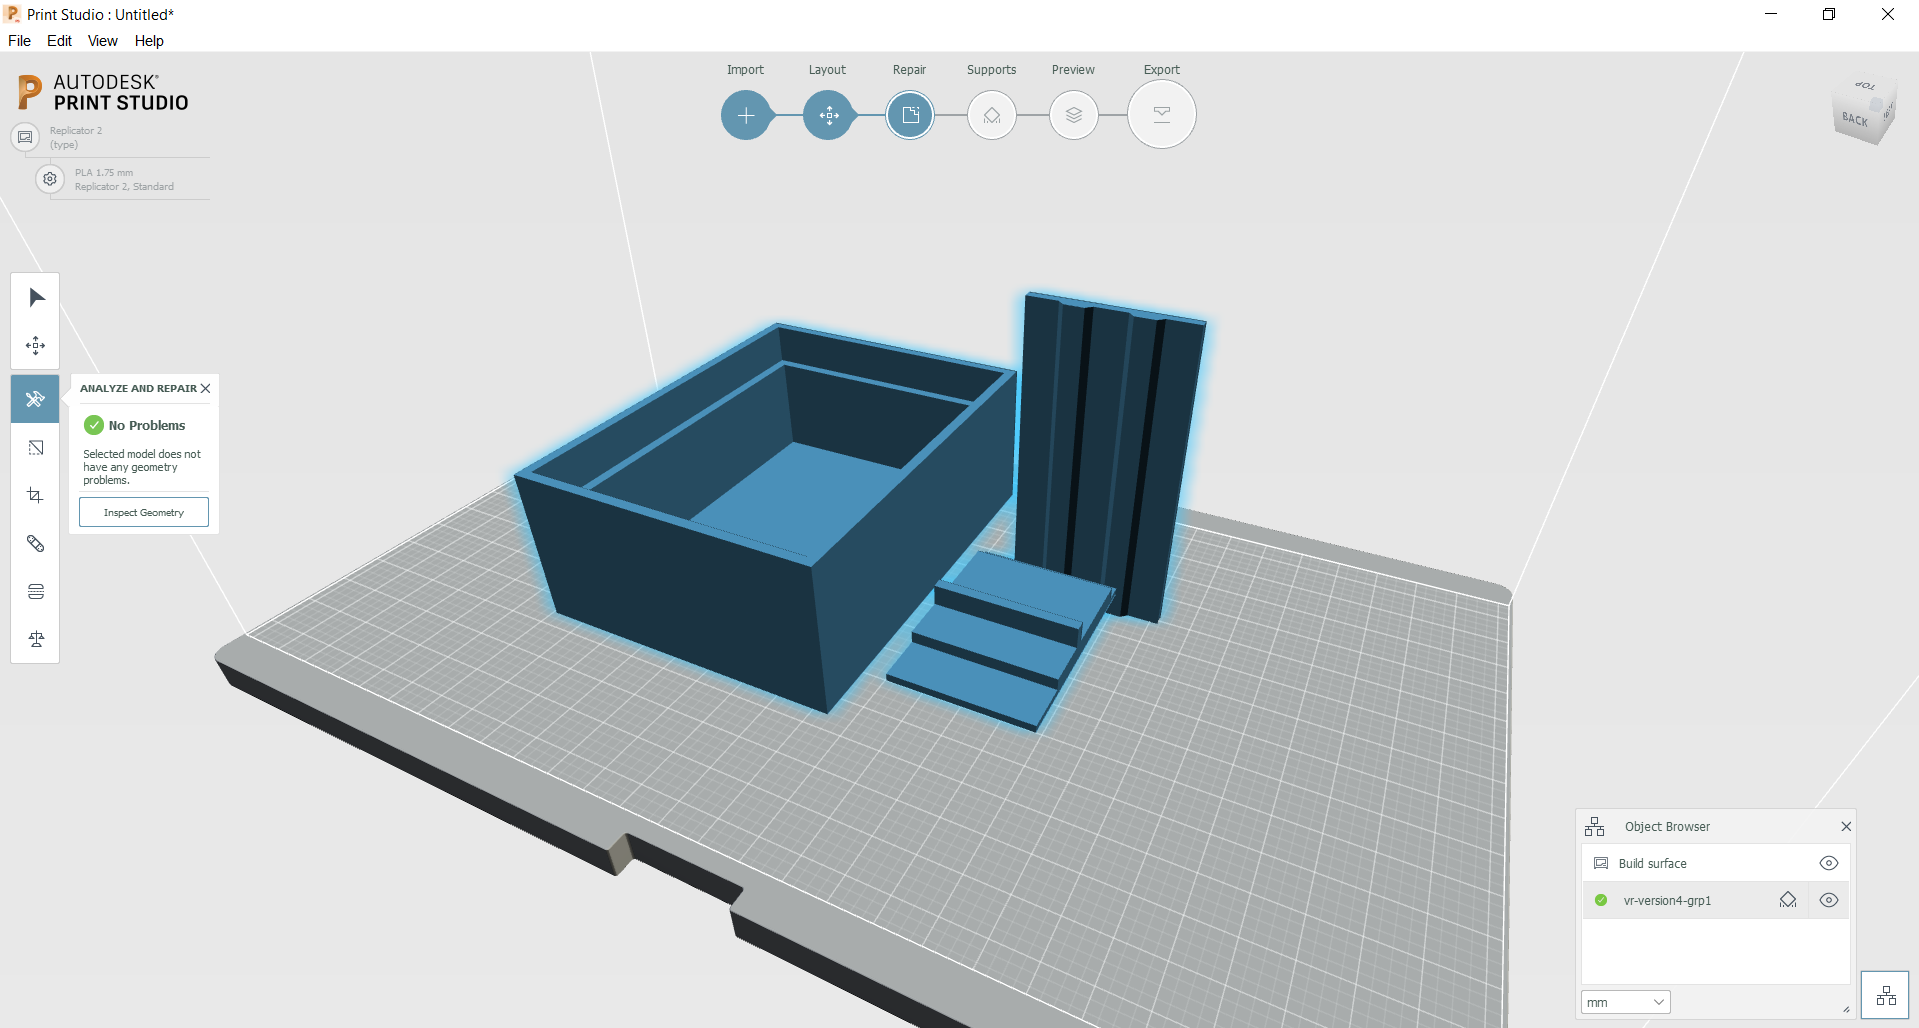Close the Analyze and Repair panel
1919x1028 pixels.
[205, 388]
